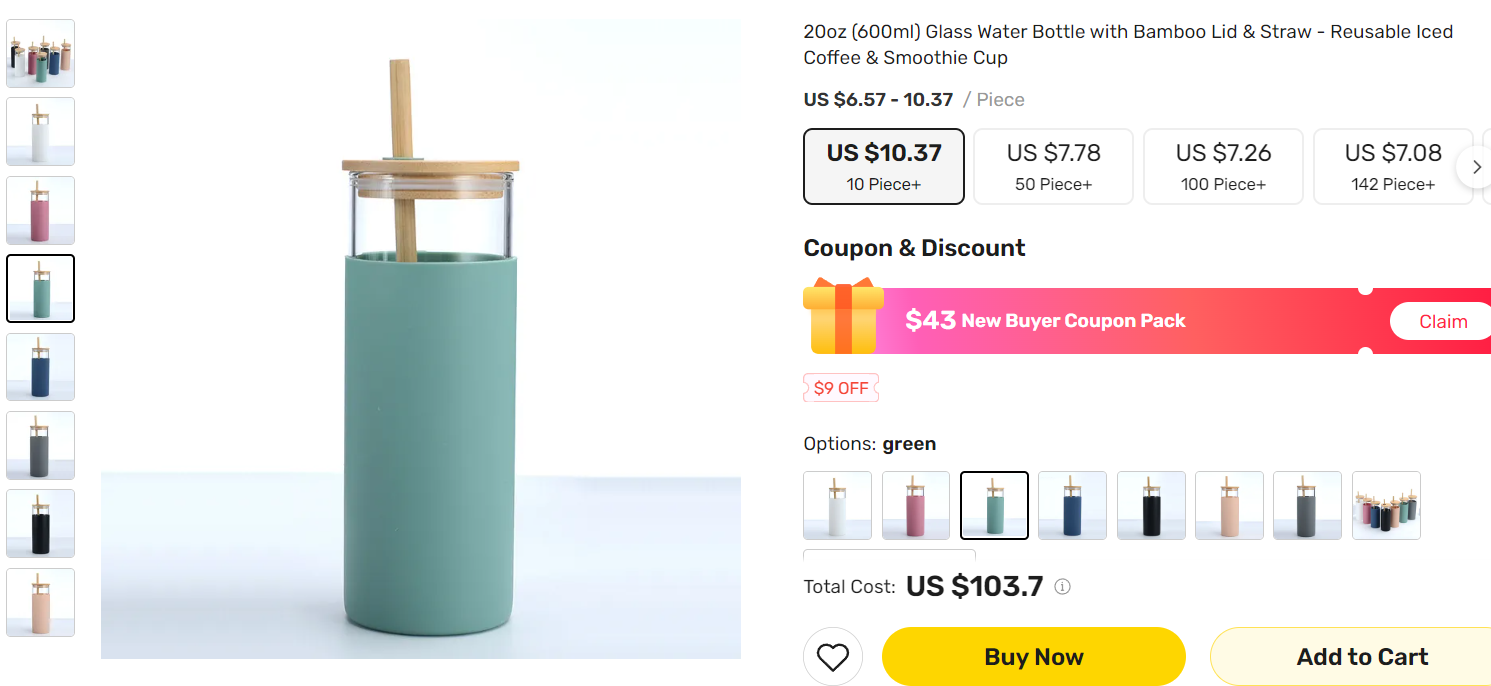Click the gift box coupon icon
This screenshot has width=1491, height=686.
point(843,317)
